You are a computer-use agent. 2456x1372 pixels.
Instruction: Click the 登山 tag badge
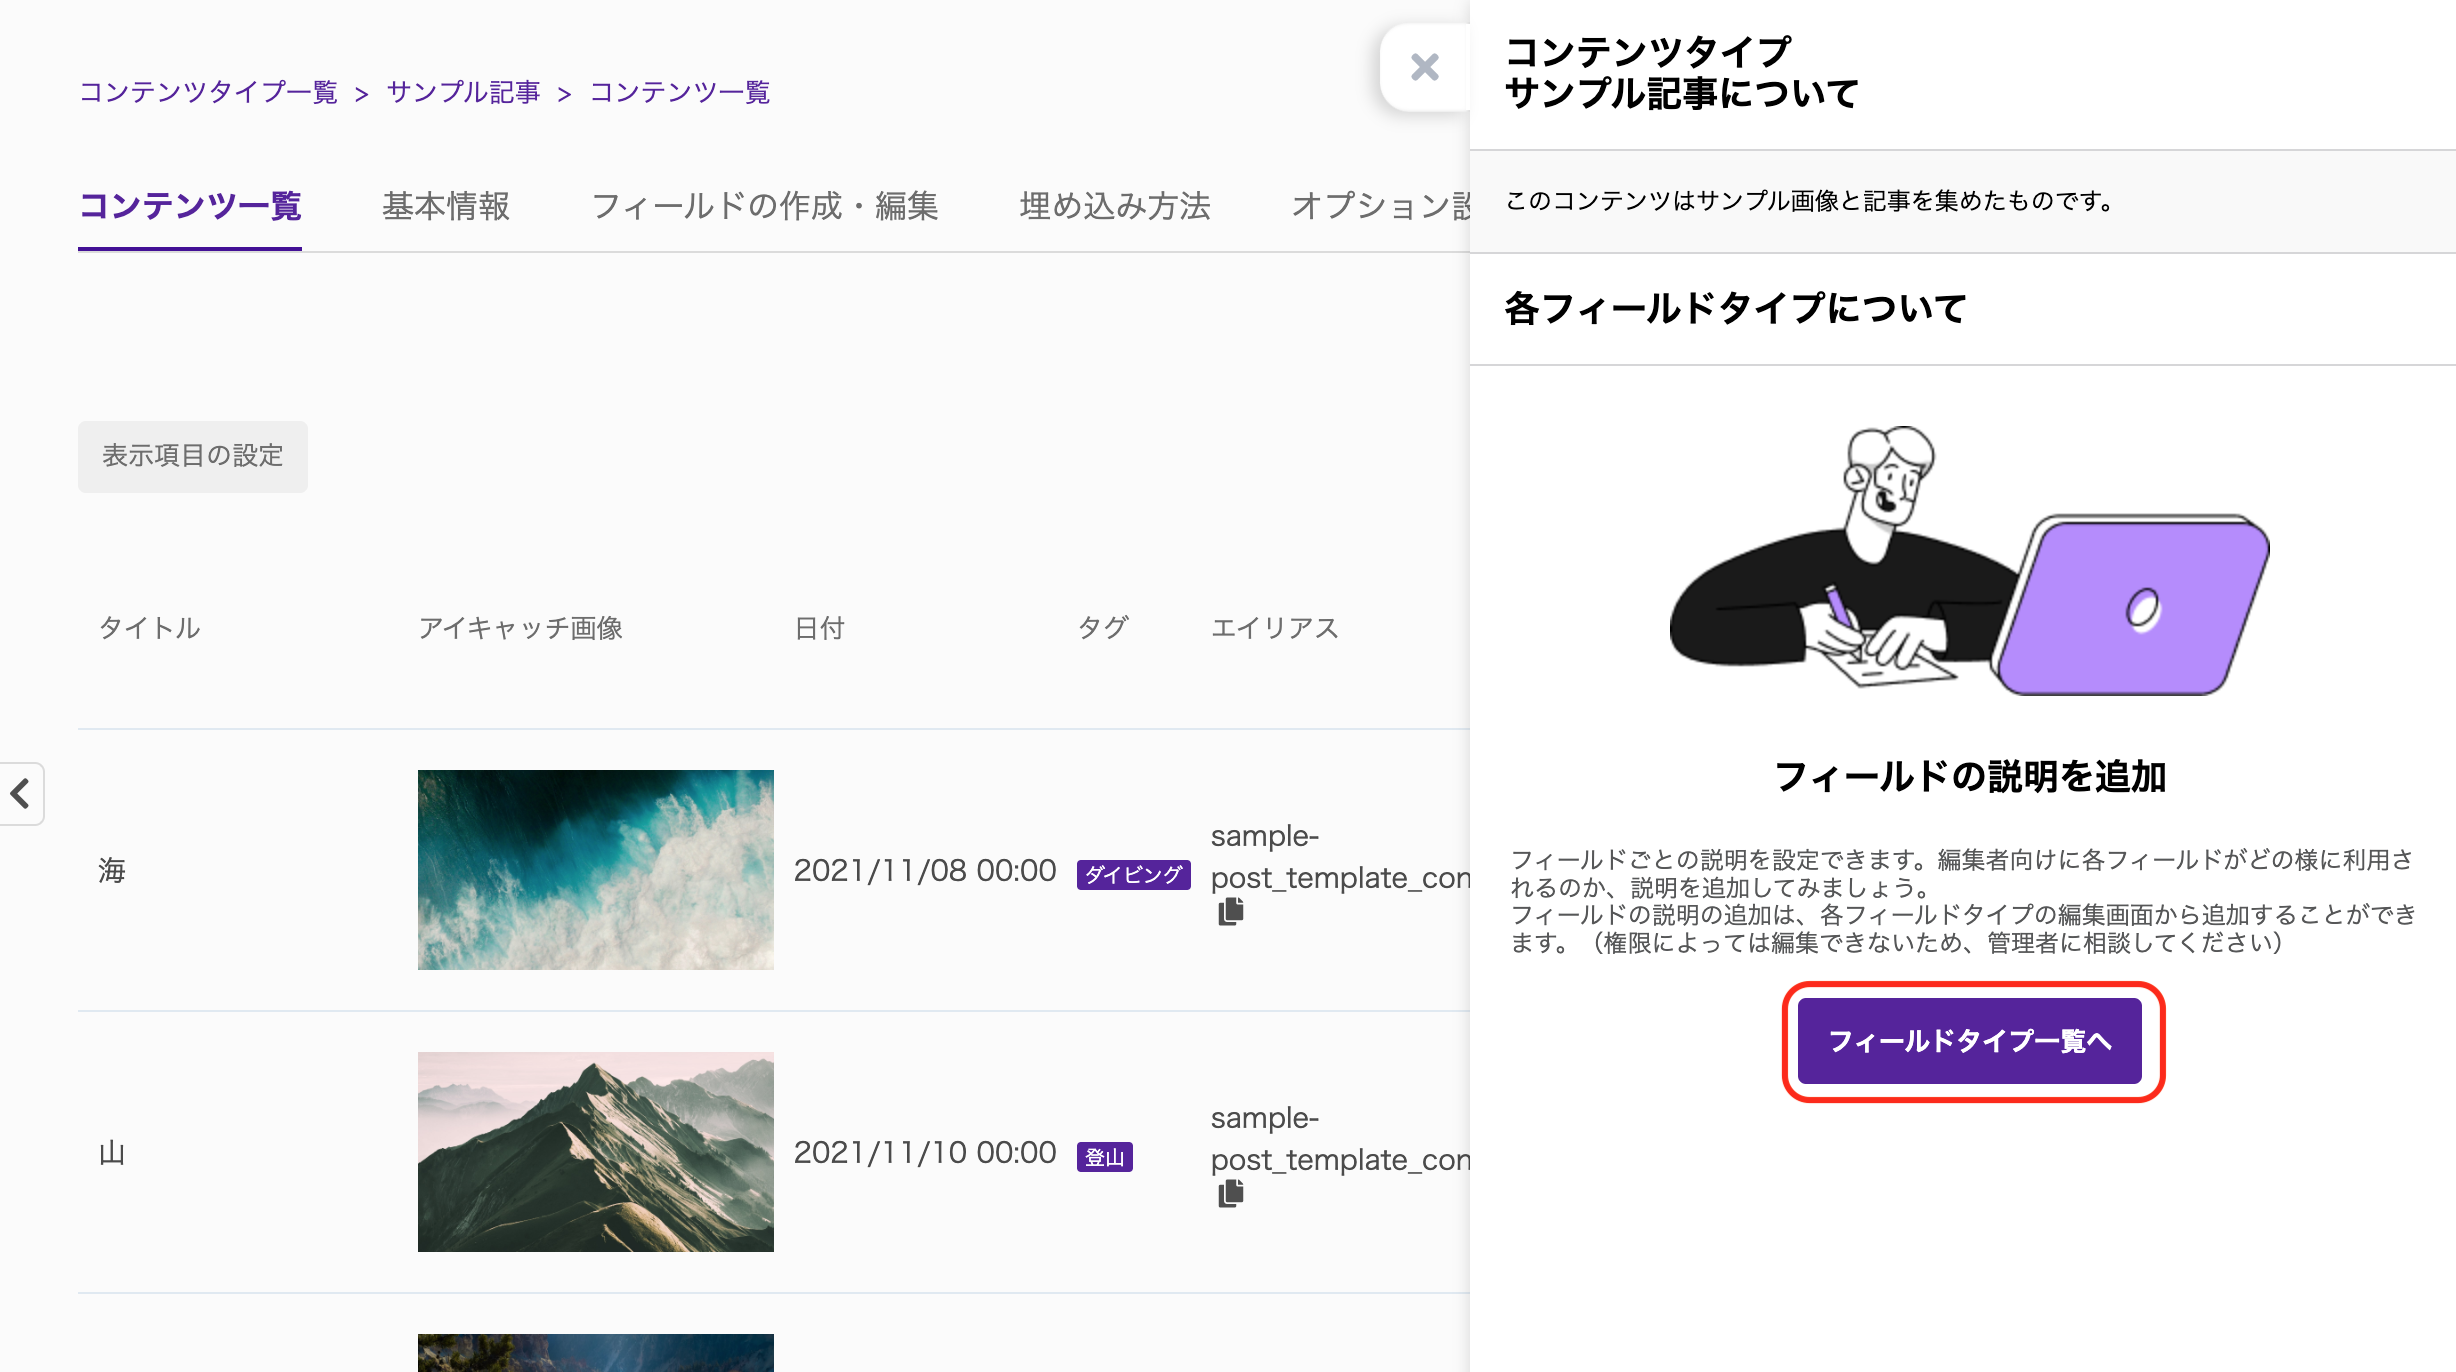coord(1105,1157)
